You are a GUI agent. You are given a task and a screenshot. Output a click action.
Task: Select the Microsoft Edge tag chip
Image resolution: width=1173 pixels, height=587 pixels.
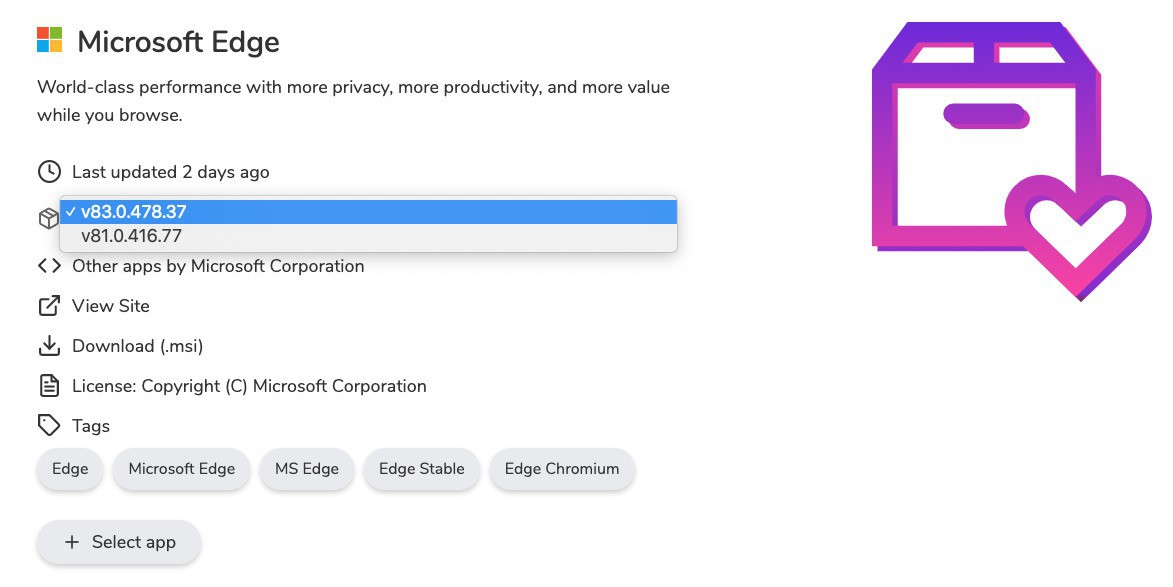(182, 469)
